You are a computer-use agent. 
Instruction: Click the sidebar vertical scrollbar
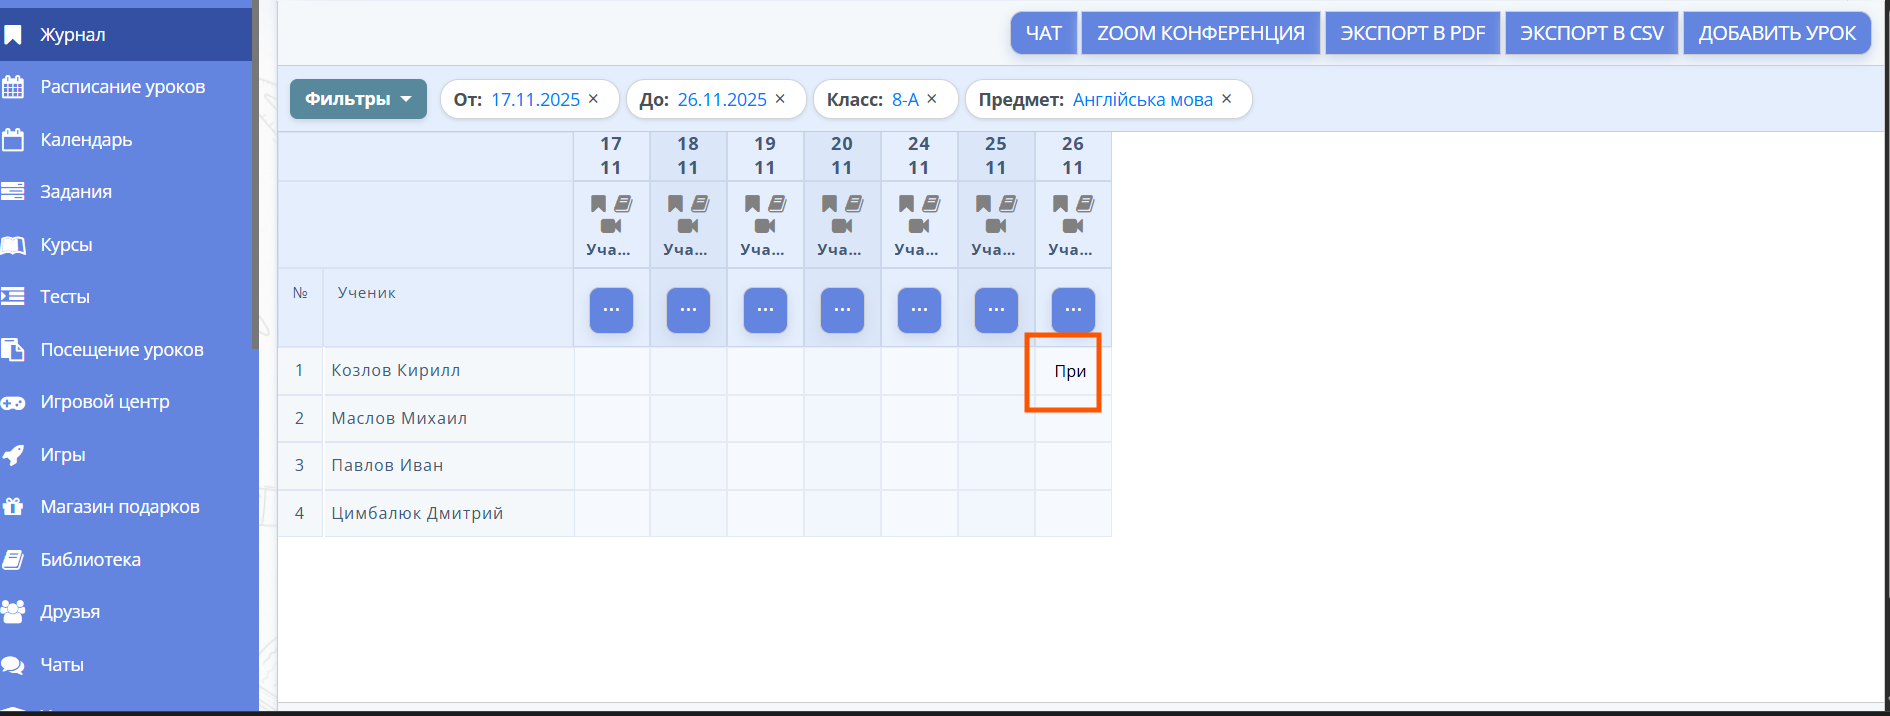[255, 170]
